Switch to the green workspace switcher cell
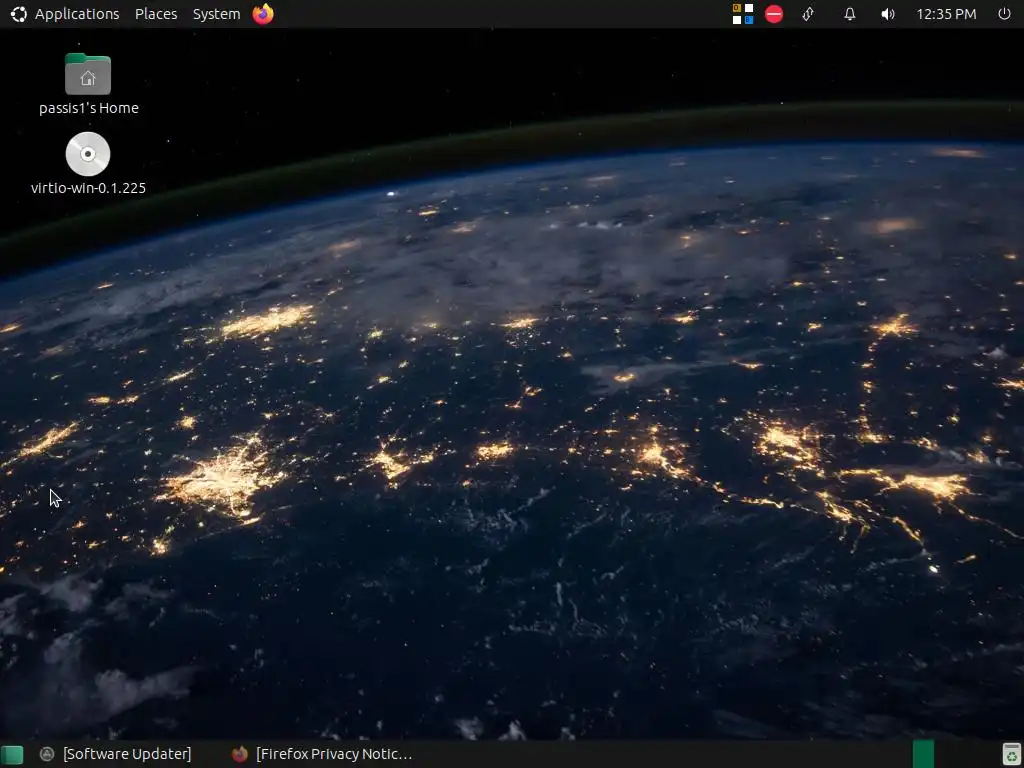This screenshot has width=1024, height=768. pyautogui.click(x=923, y=754)
